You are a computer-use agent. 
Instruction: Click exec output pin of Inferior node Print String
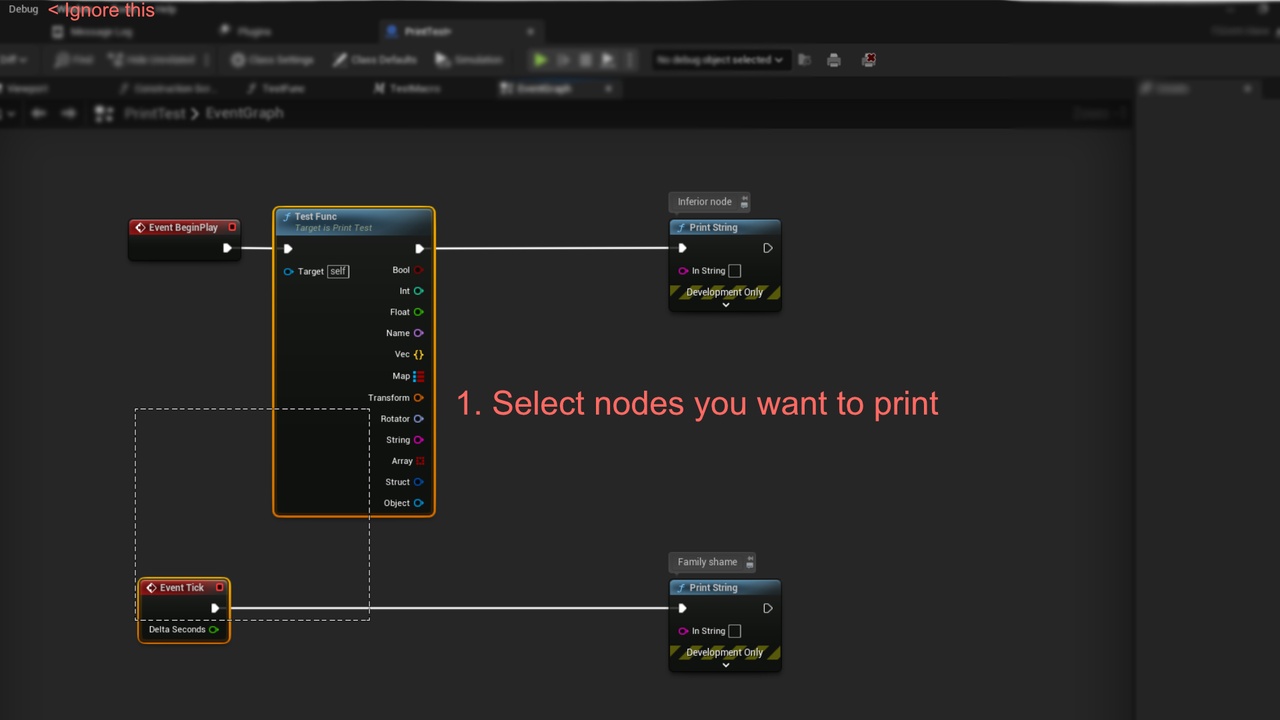[767, 248]
